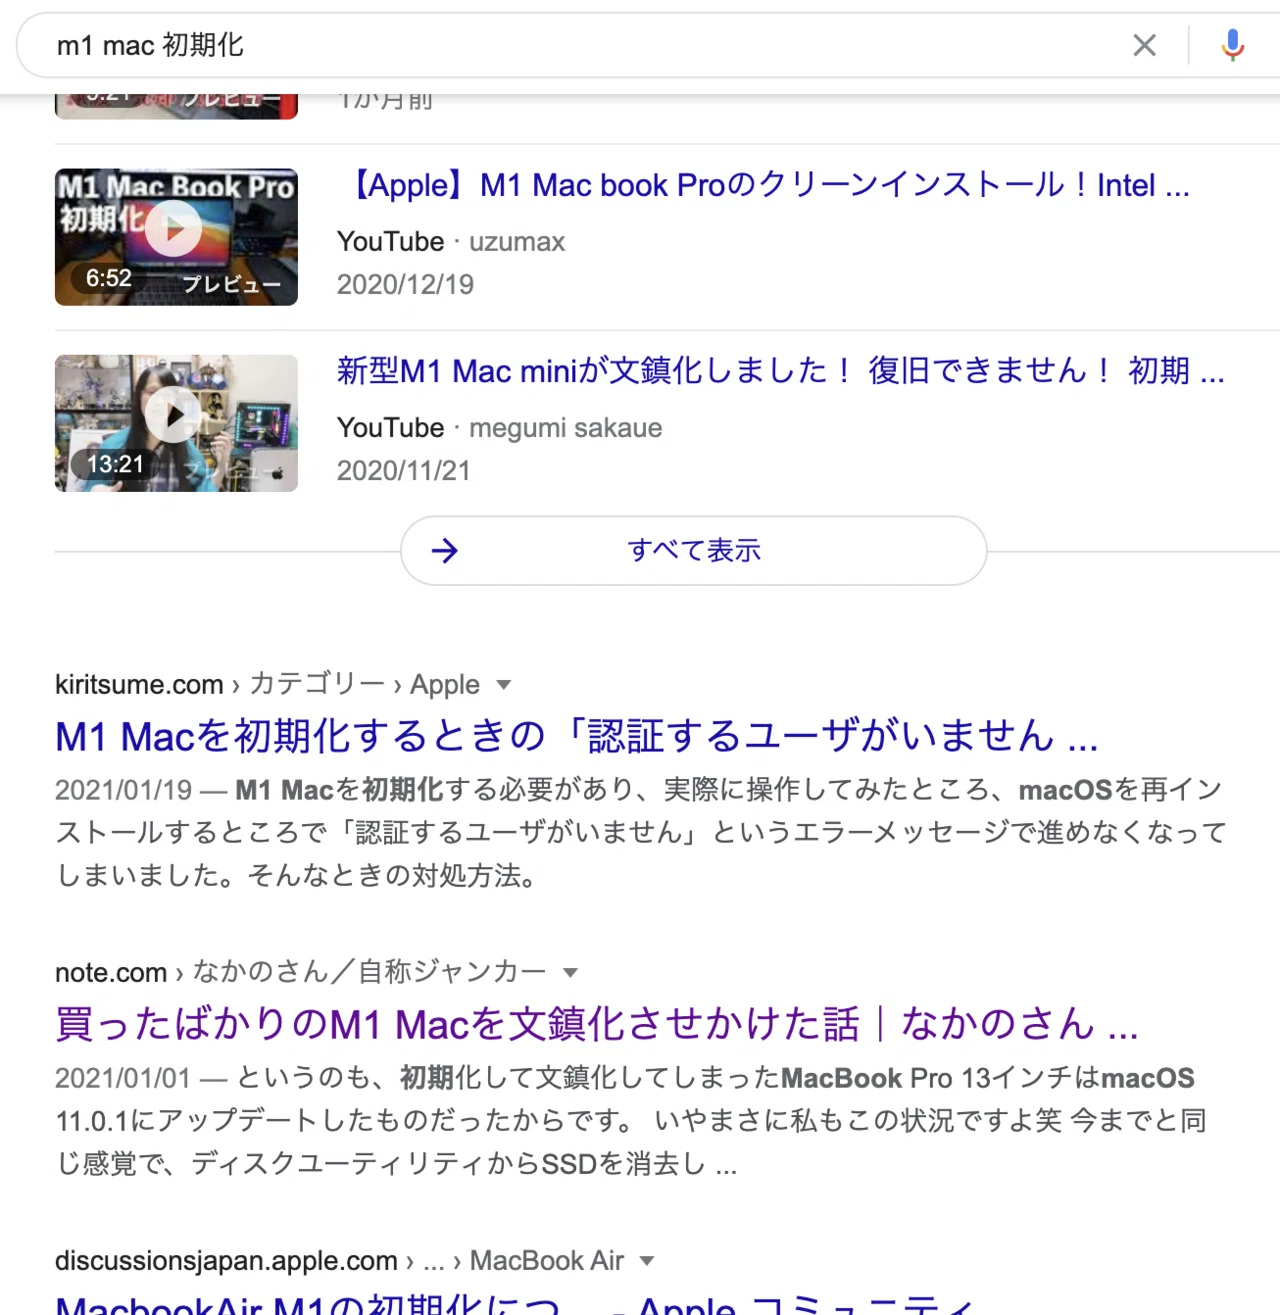This screenshot has height=1315, width=1280.
Task: Click the 'すべて表示' show all button
Action: tap(694, 550)
